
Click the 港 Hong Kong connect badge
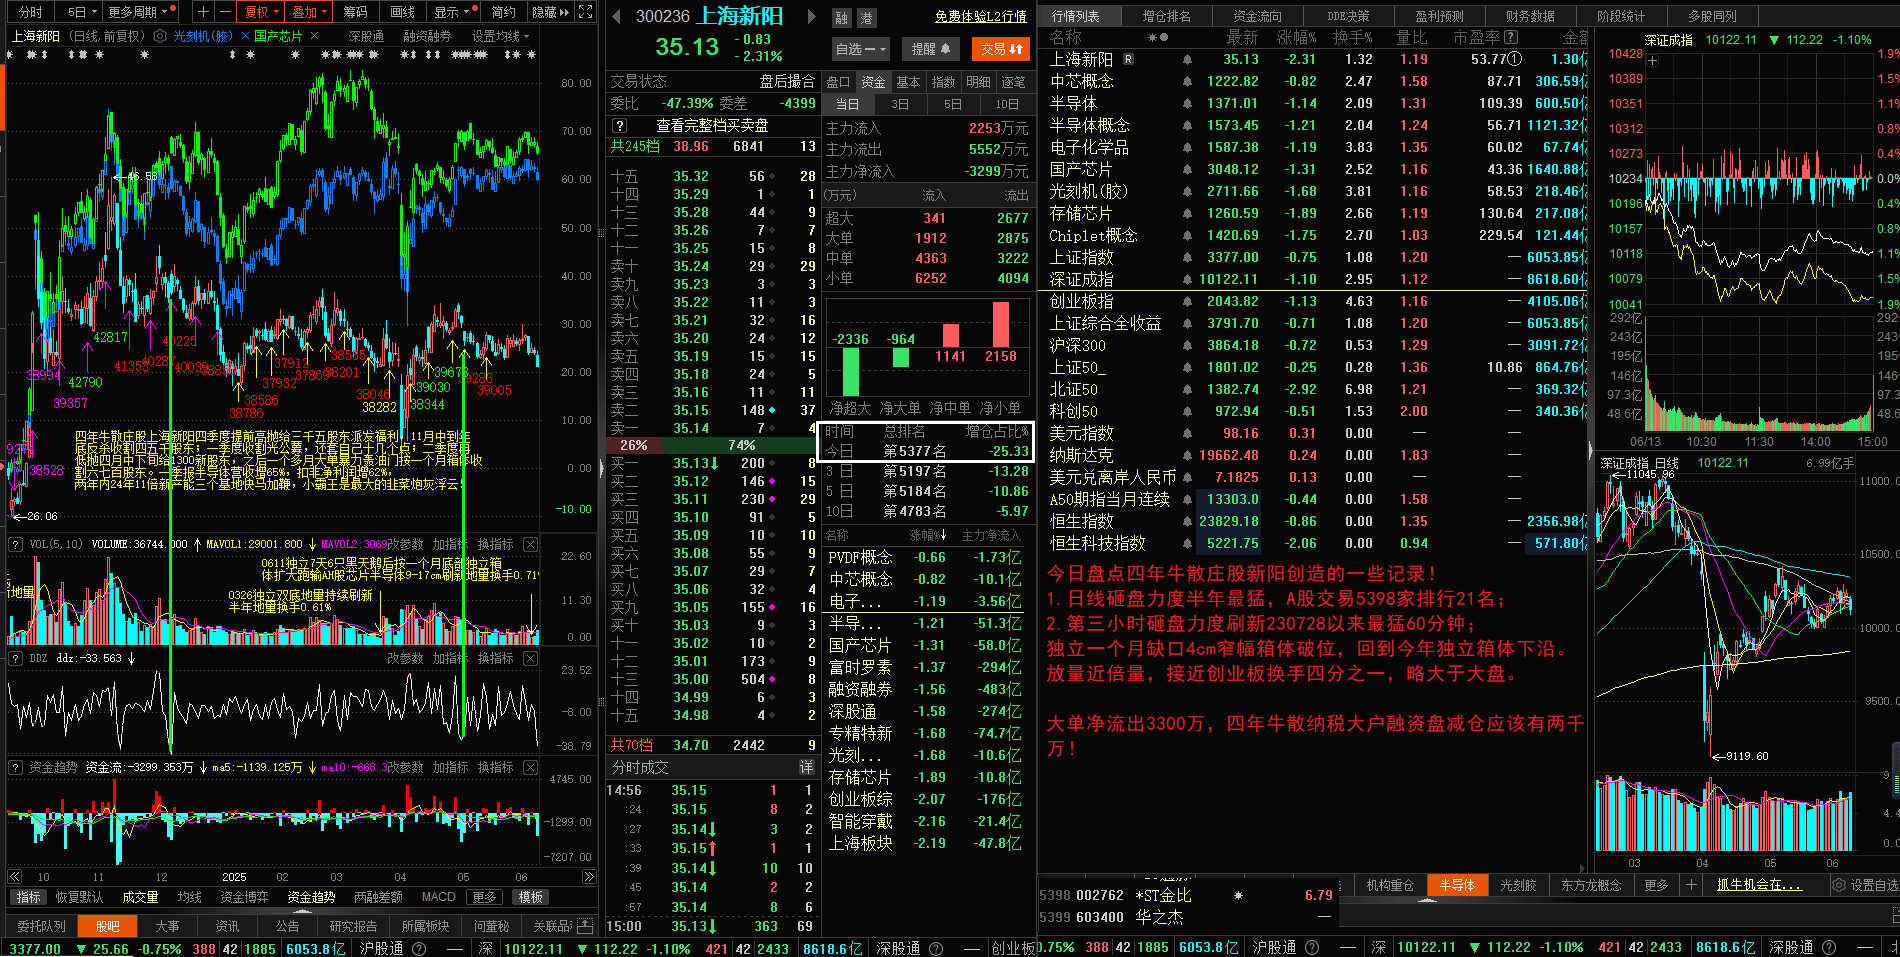866,18
